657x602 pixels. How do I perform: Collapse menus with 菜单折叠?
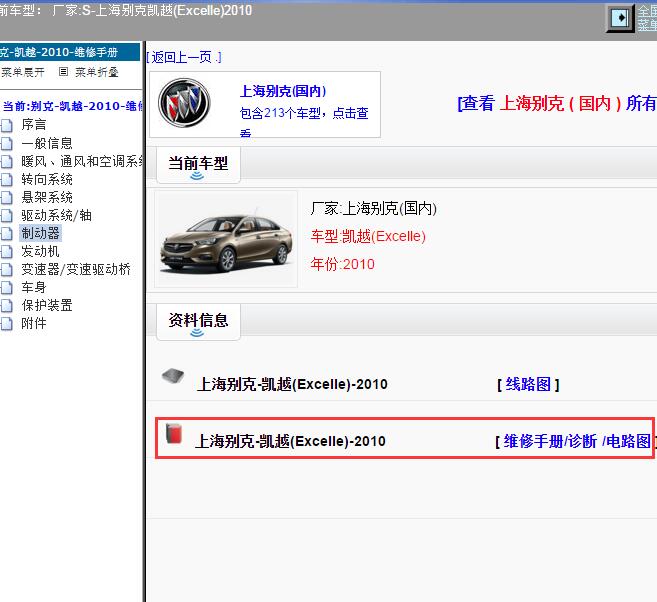pos(96,72)
